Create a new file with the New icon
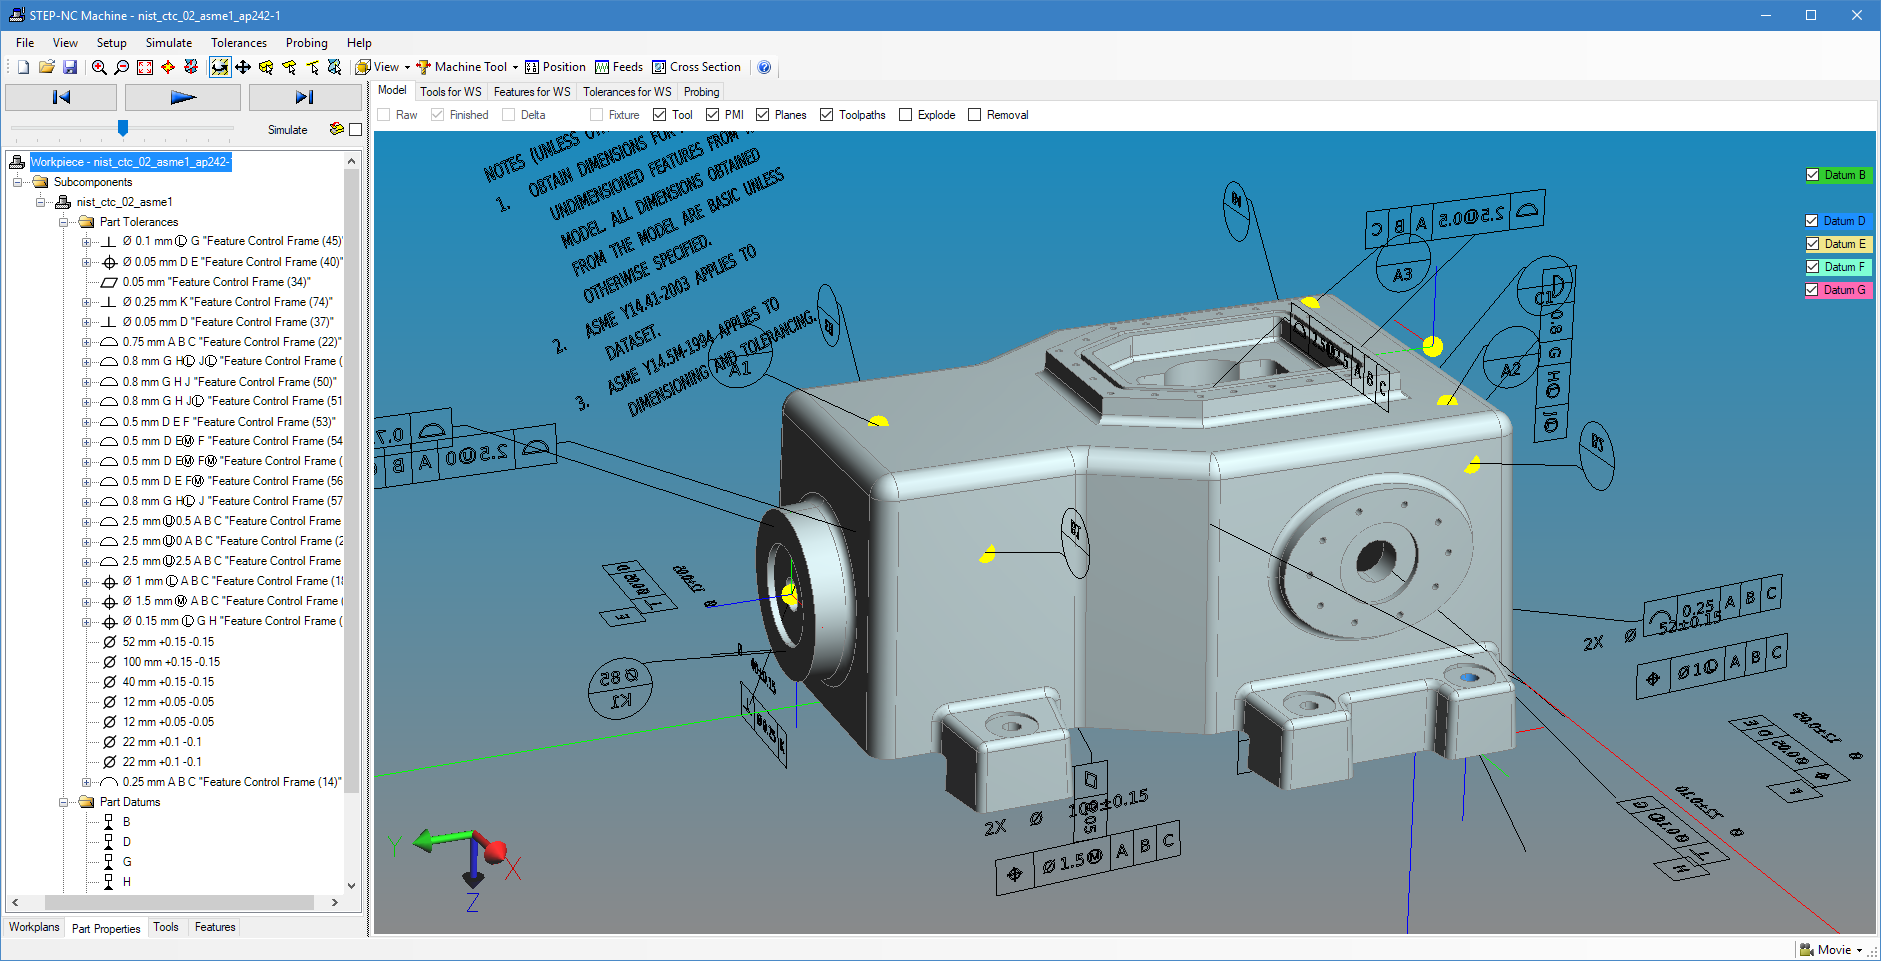This screenshot has height=961, width=1881. click(24, 67)
